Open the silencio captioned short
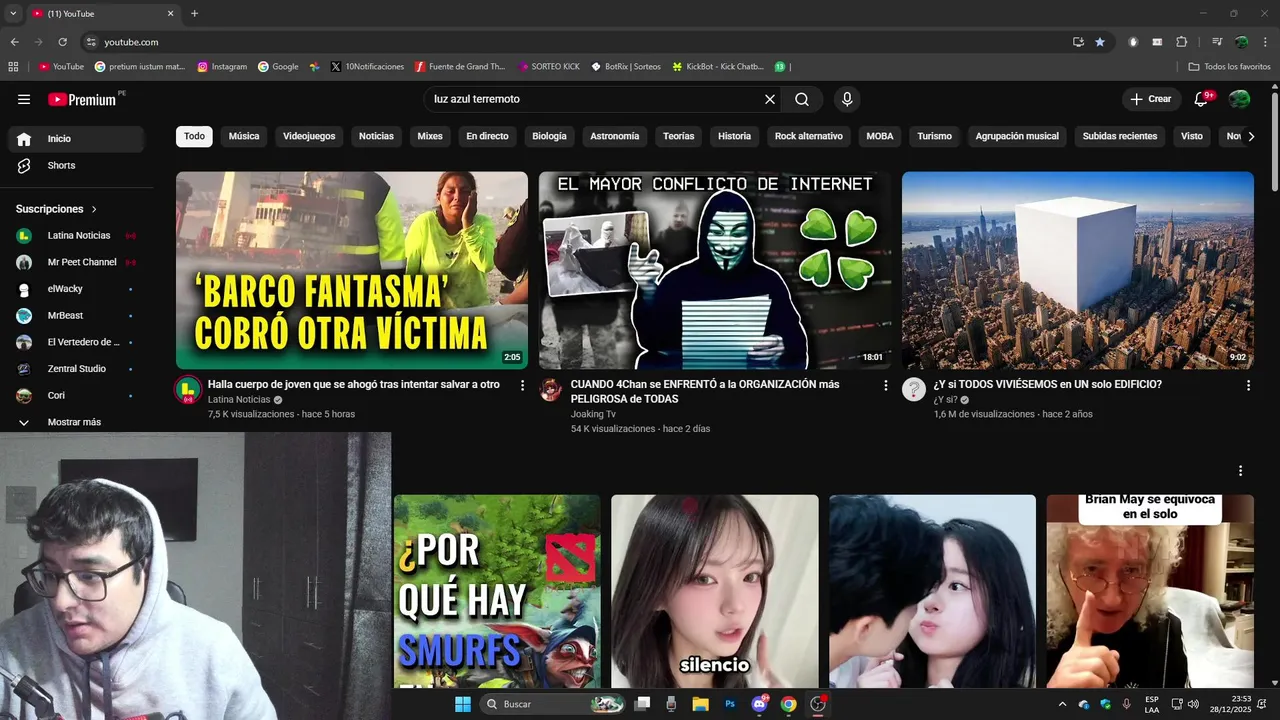The height and width of the screenshot is (720, 1280). [715, 591]
